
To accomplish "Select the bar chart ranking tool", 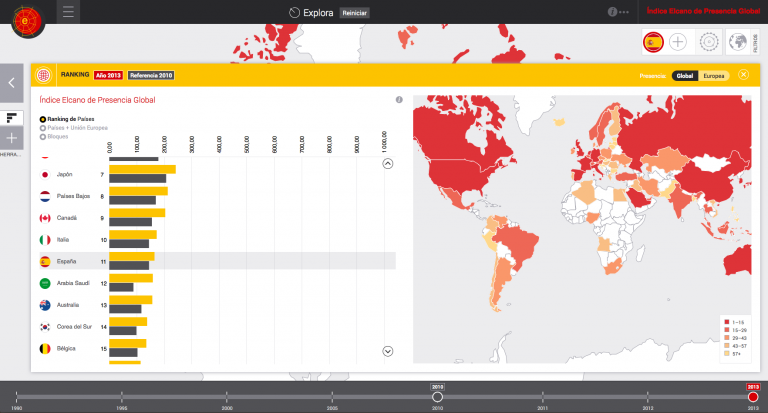I will pos(12,117).
